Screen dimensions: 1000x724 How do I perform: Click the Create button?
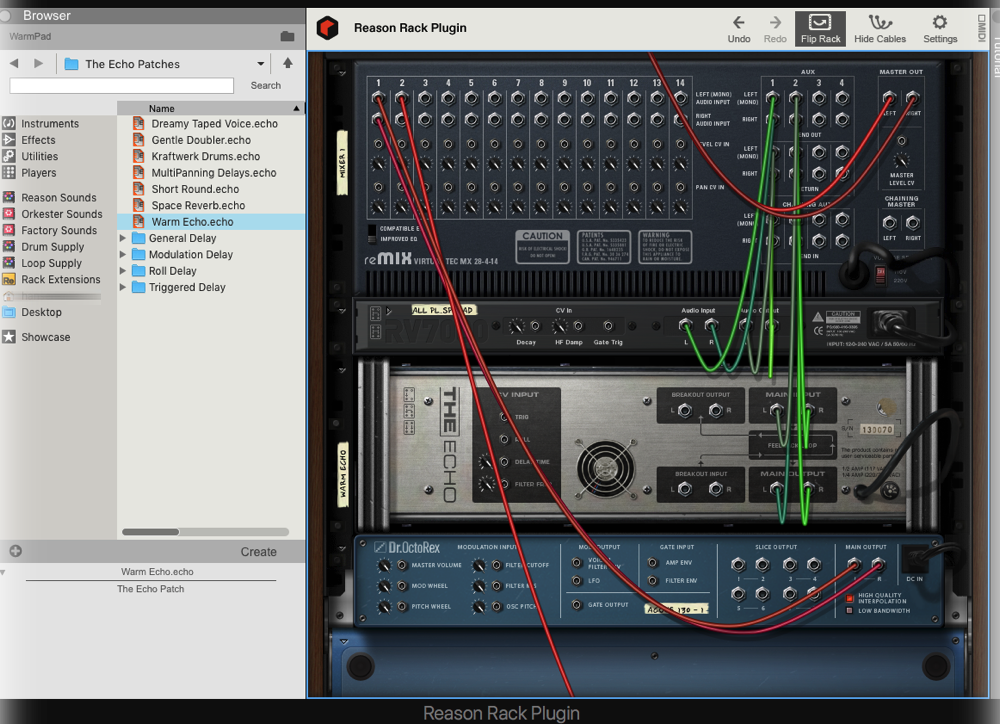258,552
